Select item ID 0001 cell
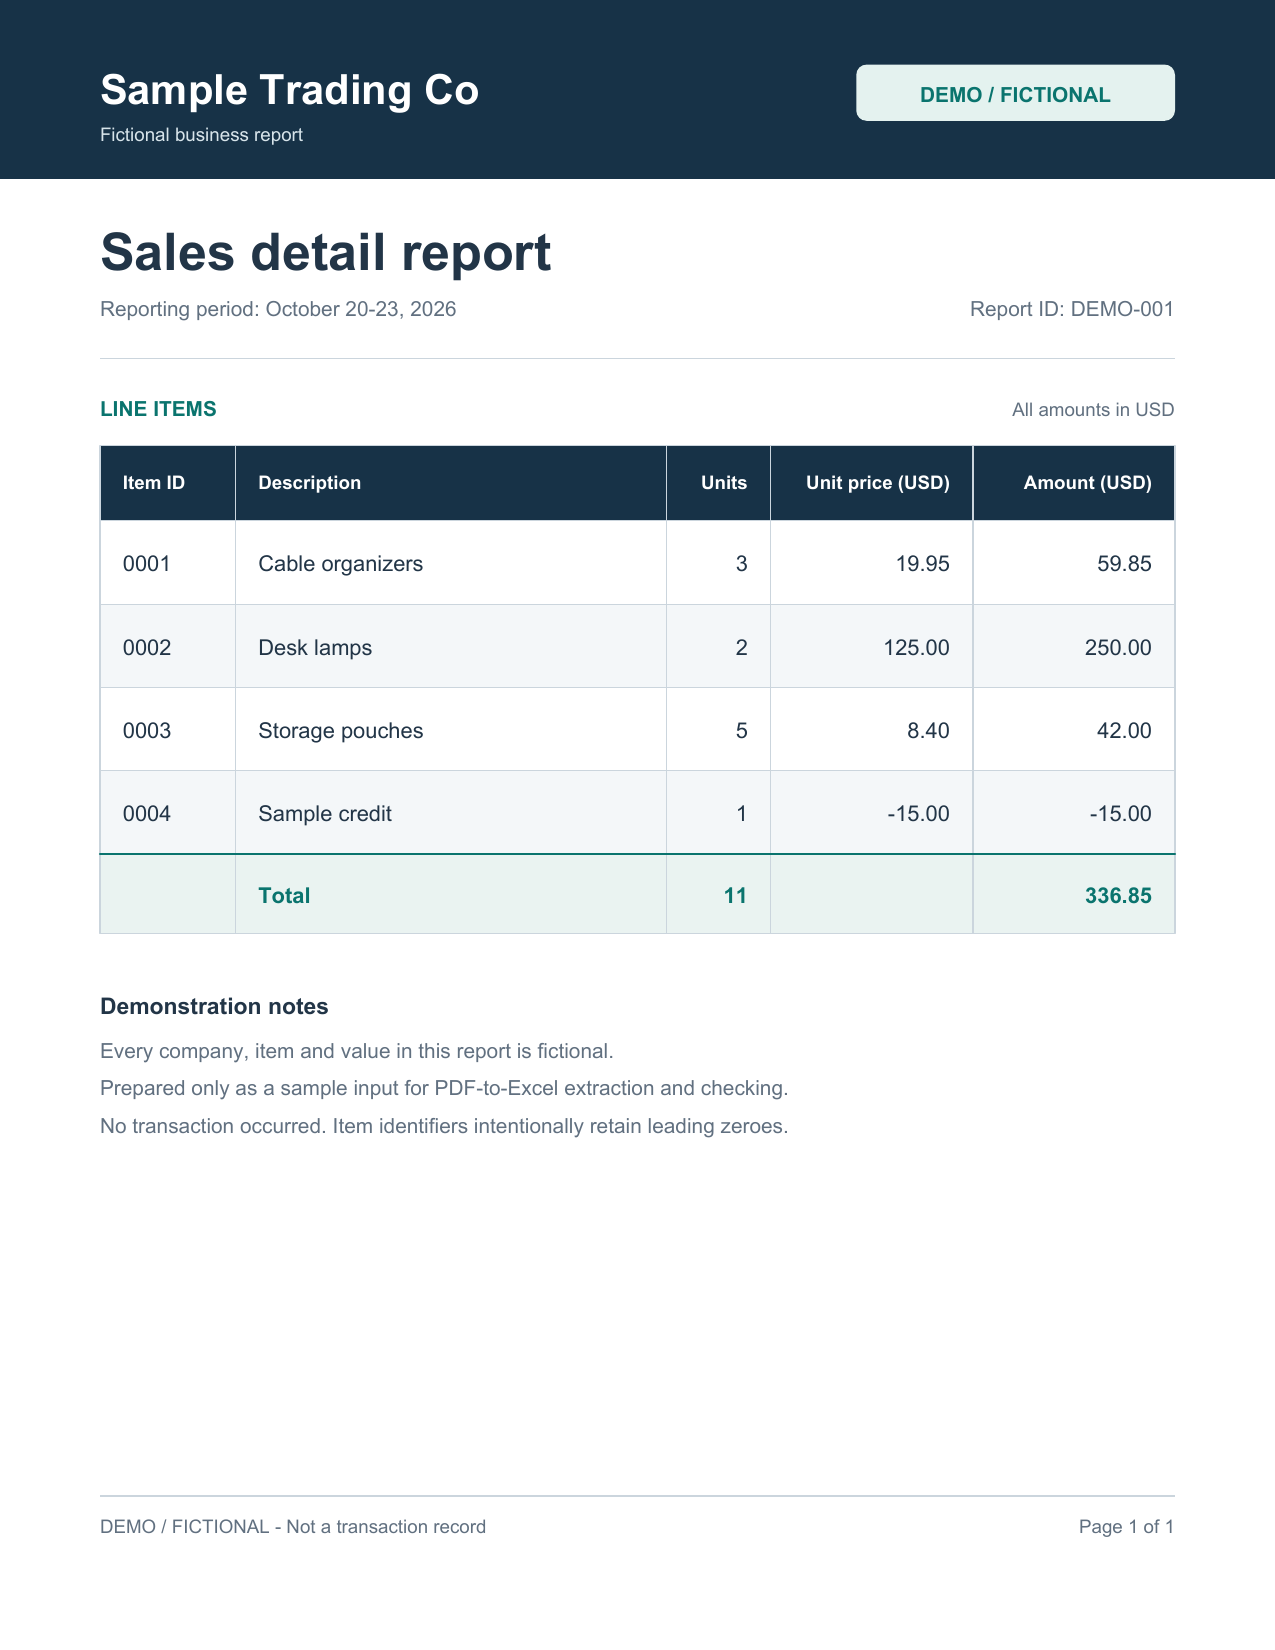Viewport: 1275px width, 1650px height. [x=168, y=563]
